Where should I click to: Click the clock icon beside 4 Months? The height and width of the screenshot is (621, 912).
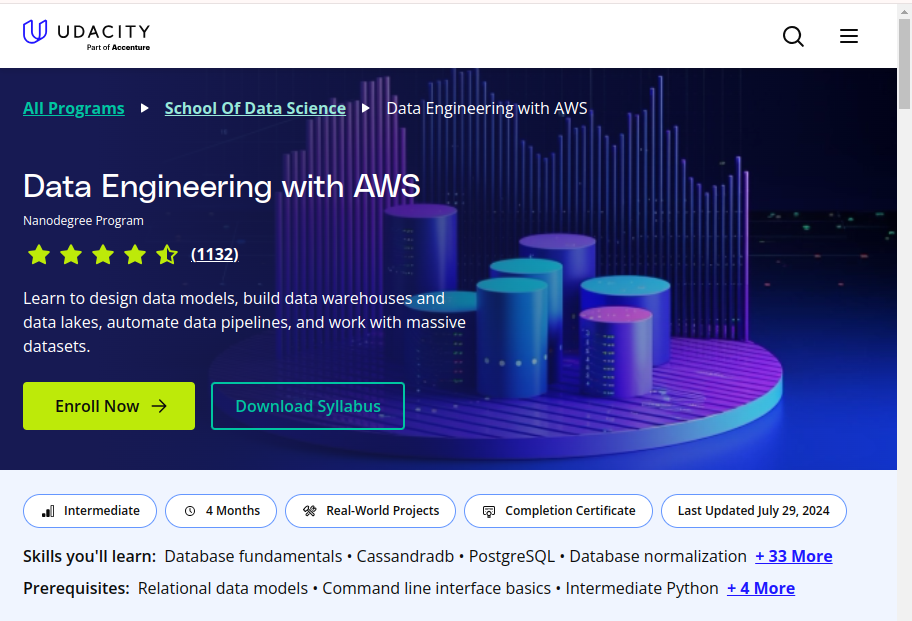190,510
